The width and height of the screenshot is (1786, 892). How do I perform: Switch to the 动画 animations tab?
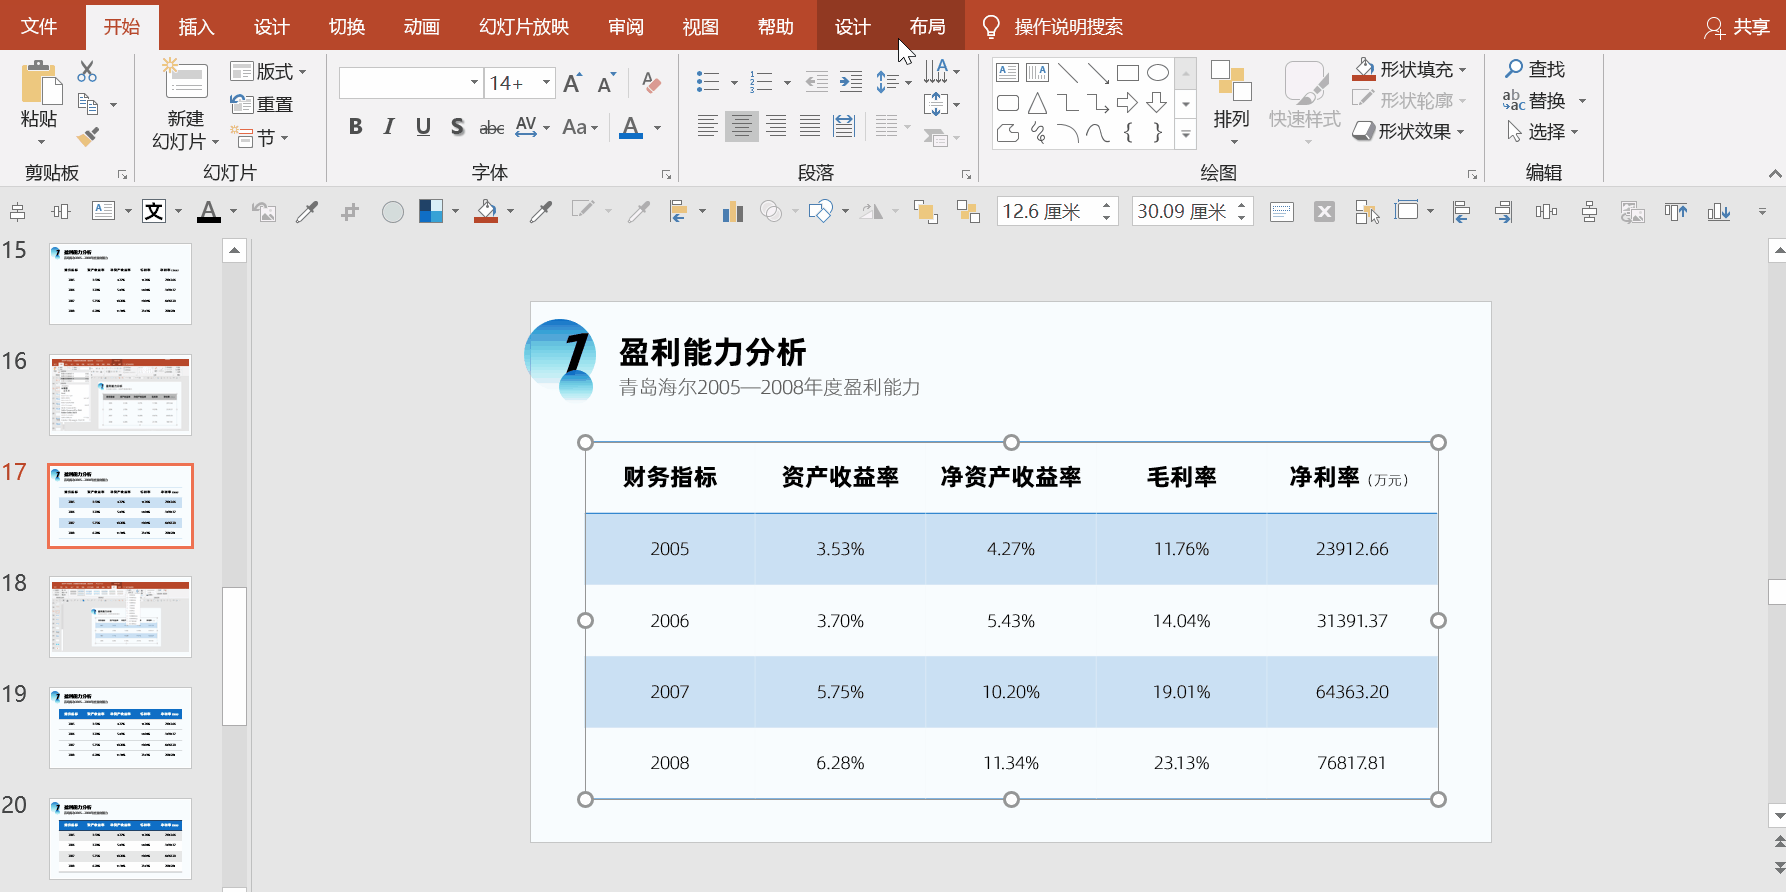(x=422, y=26)
